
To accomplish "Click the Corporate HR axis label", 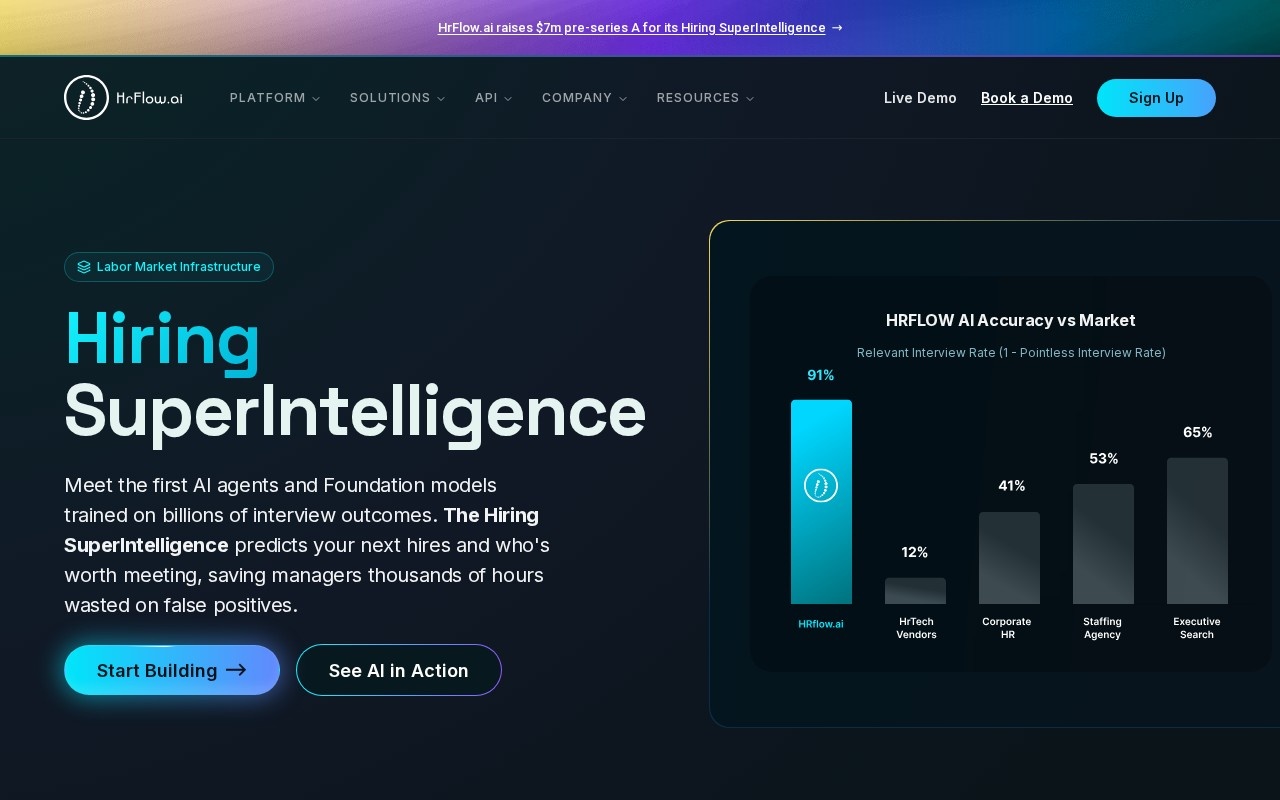I will (x=1007, y=628).
